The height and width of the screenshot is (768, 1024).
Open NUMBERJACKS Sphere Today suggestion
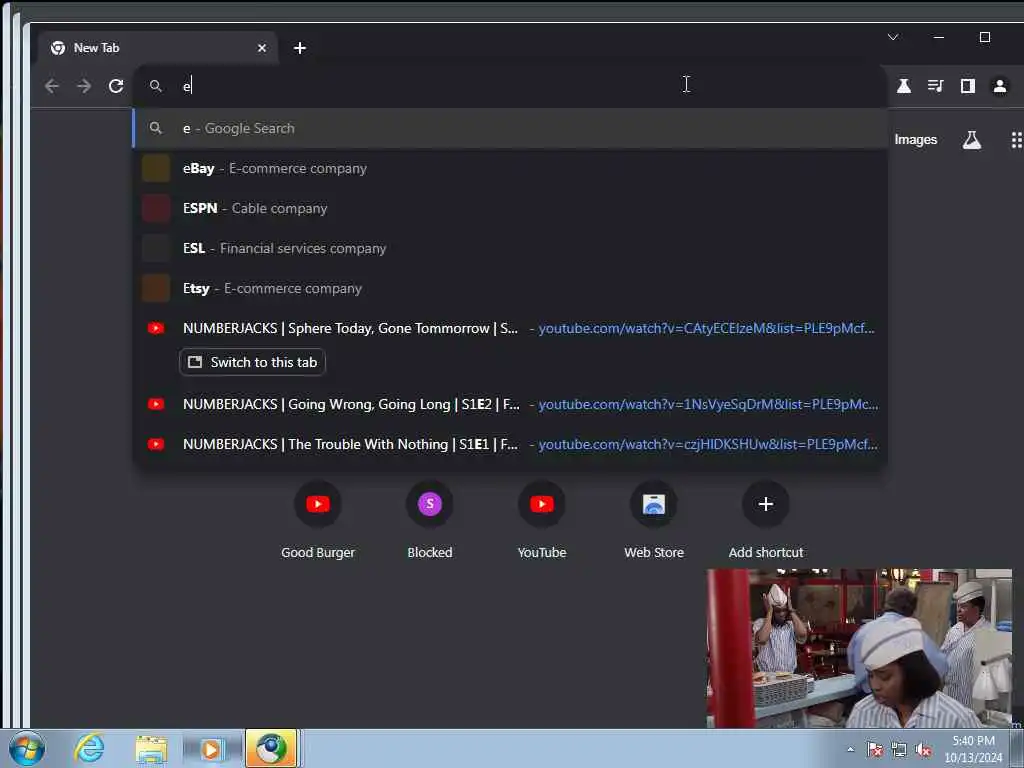tap(510, 328)
